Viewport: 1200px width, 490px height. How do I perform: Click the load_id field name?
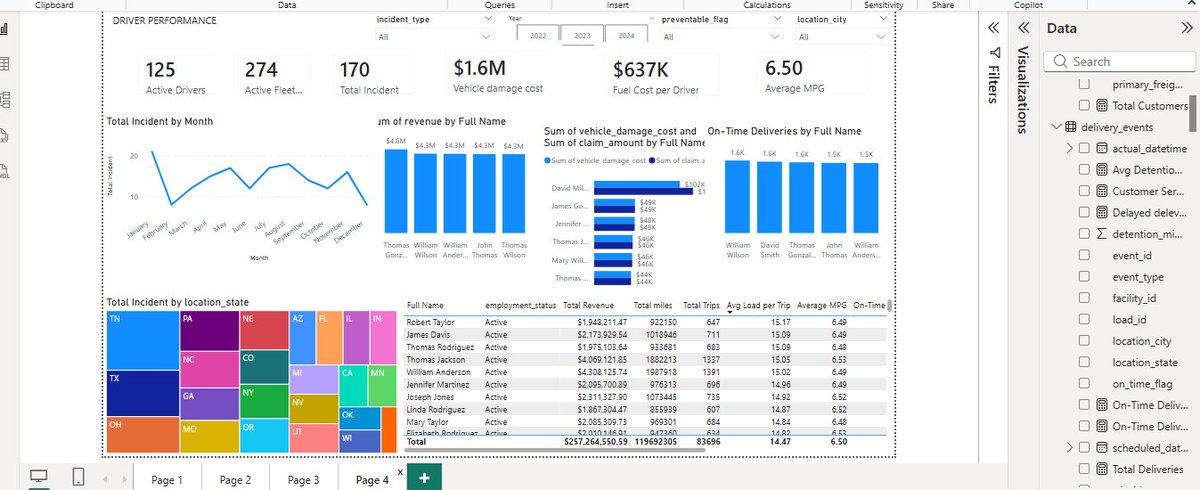[x=1129, y=319]
